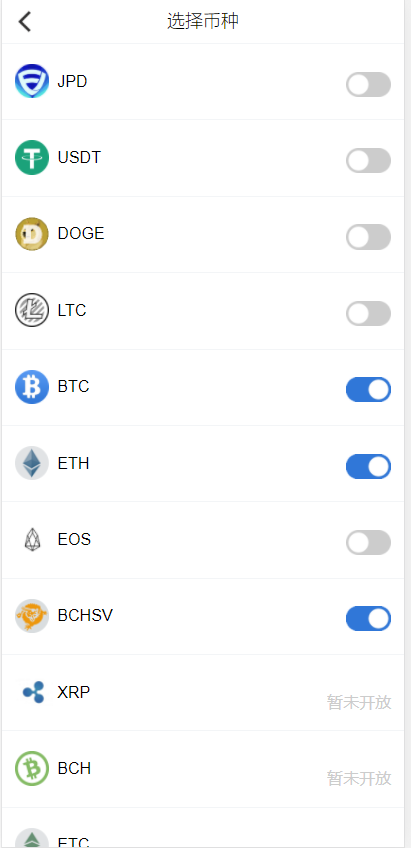This screenshot has height=848, width=411.
Task: Enable the EOS toggle
Action: pyautogui.click(x=368, y=542)
